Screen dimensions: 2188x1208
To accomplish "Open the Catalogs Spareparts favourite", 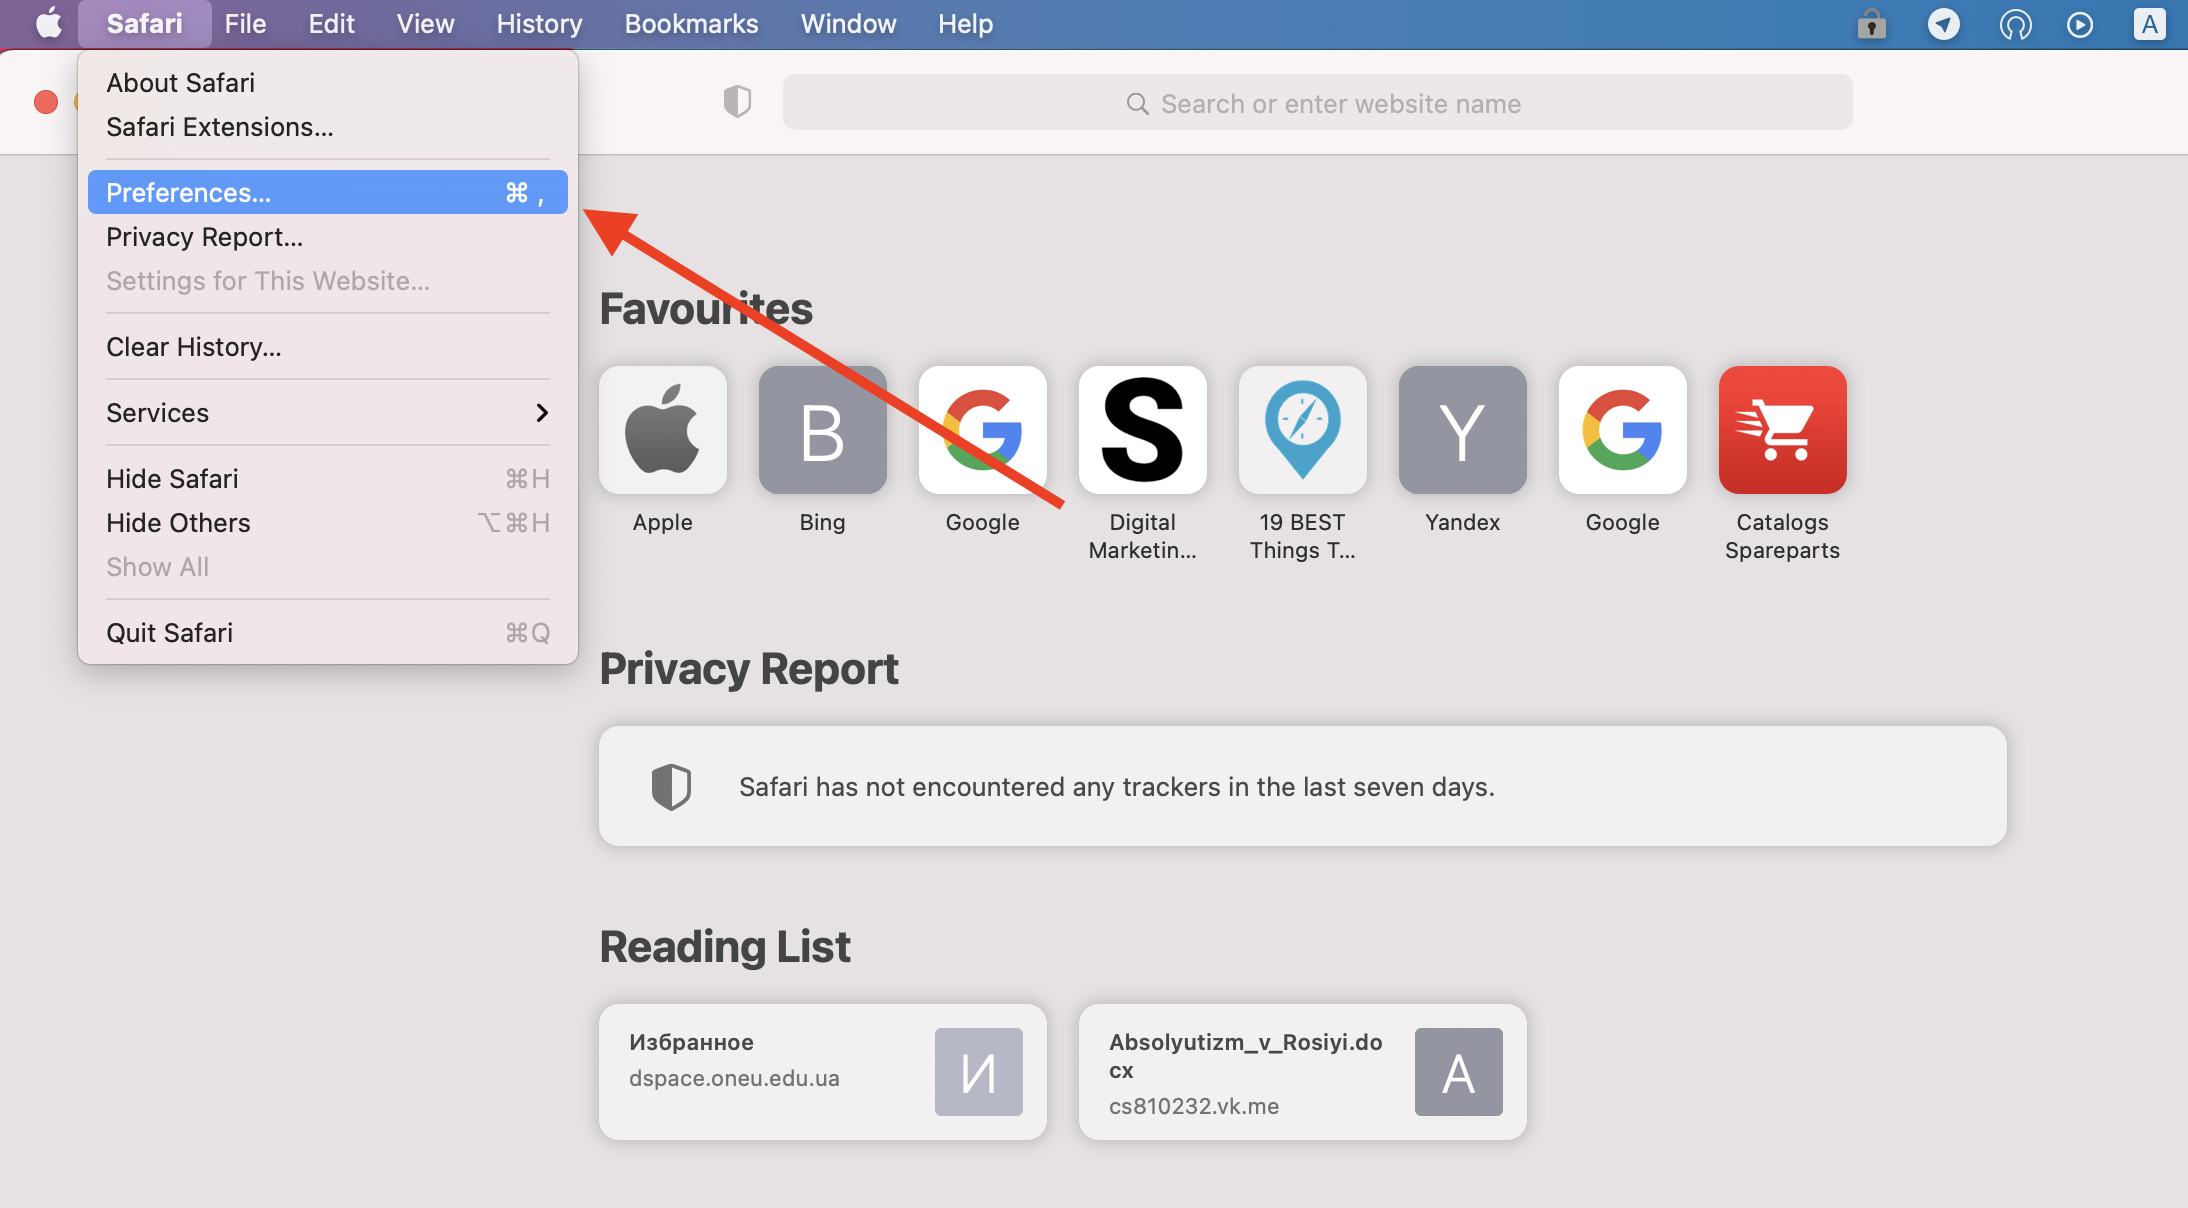I will coord(1782,430).
